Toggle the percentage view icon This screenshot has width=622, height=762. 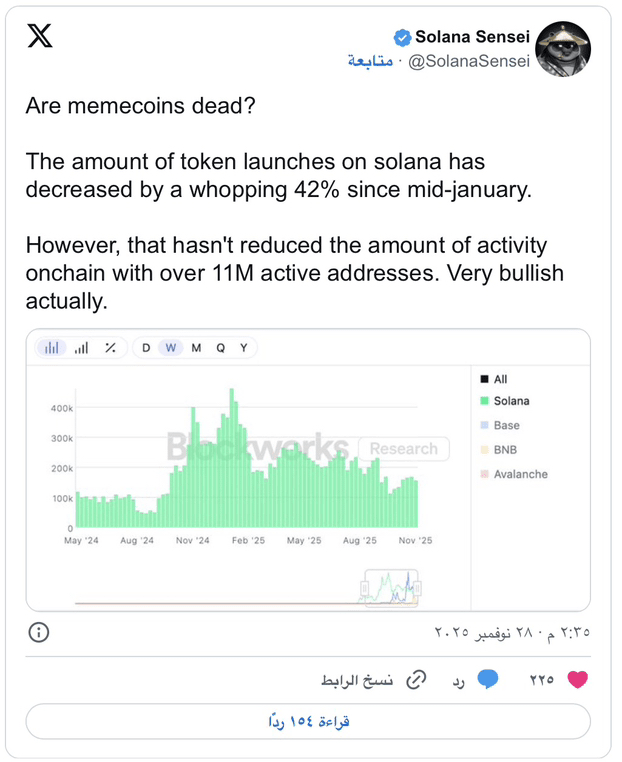(x=110, y=348)
